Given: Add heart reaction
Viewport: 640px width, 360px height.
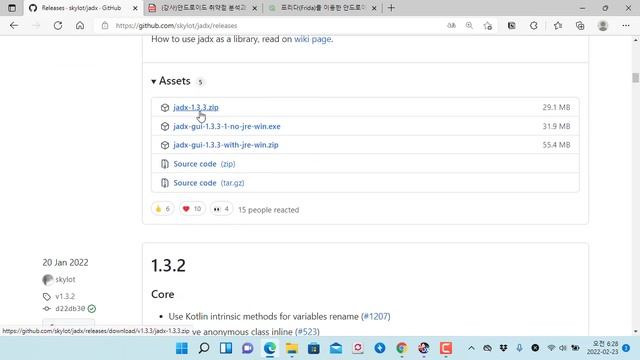Looking at the screenshot, I should [192, 209].
